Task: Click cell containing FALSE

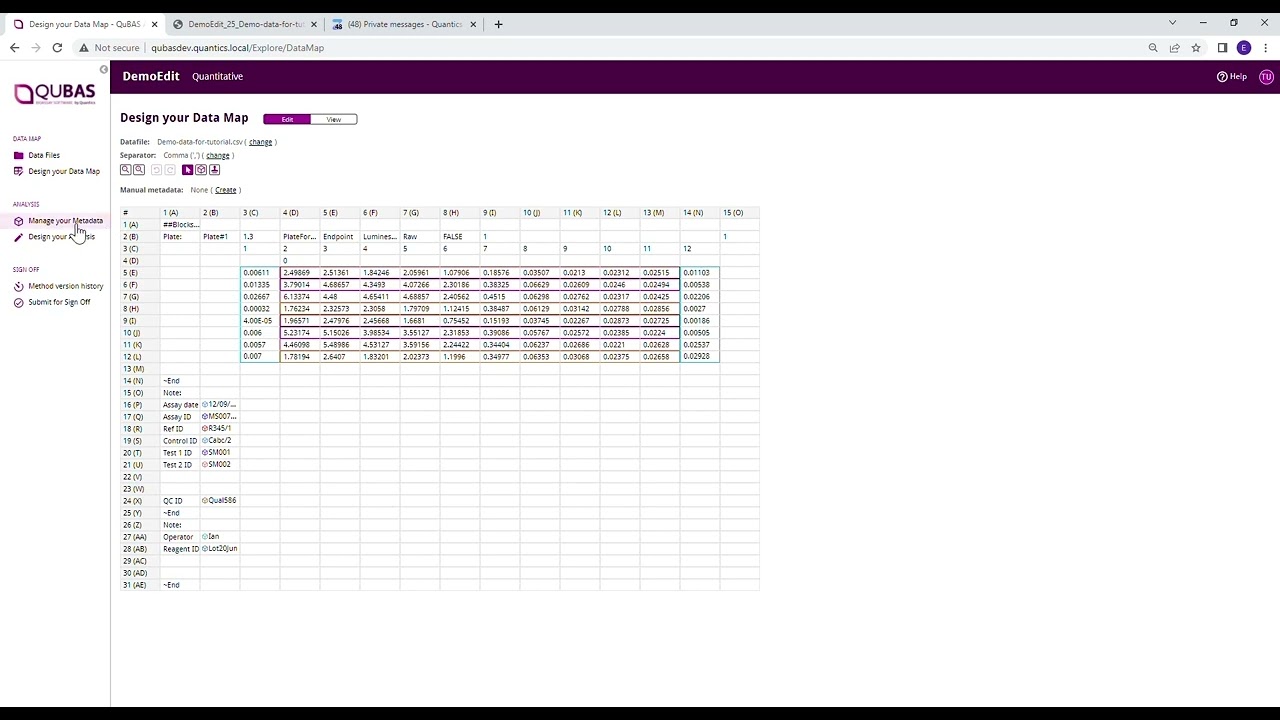Action: 460,237
